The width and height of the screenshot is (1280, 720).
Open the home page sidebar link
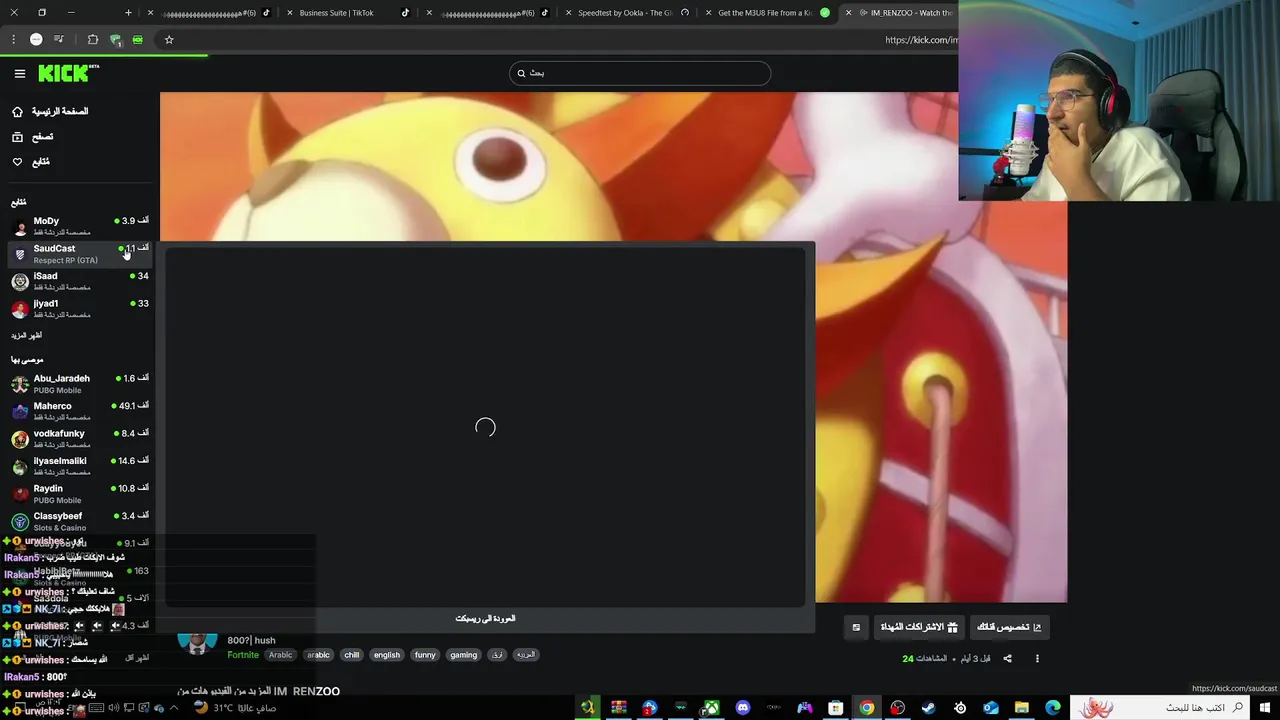(50, 111)
